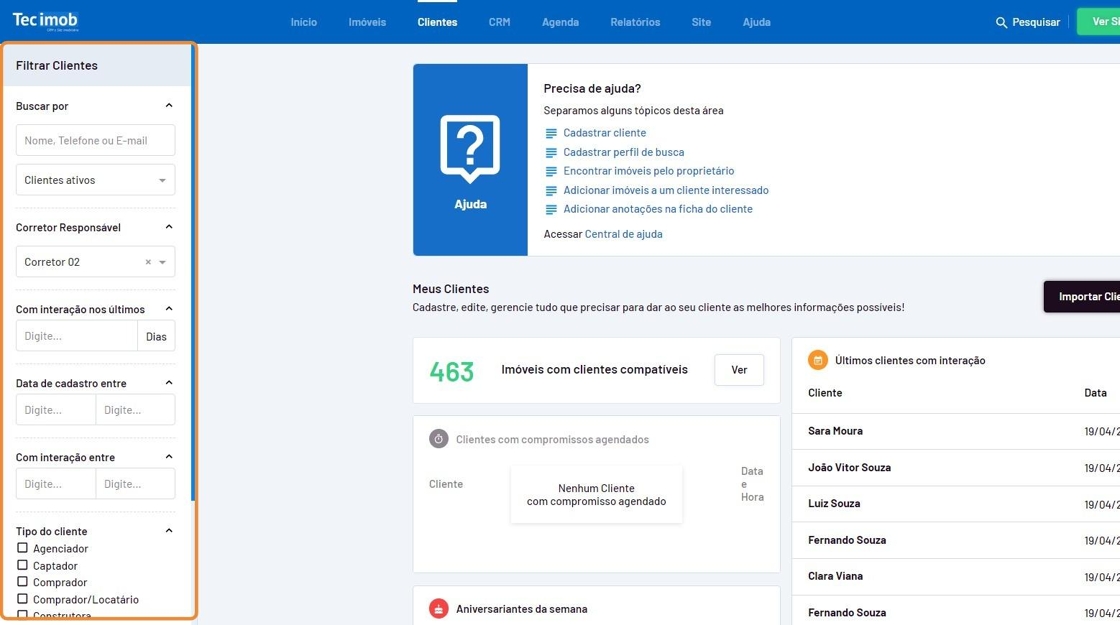Tick the Comprador checkbox
1120x625 pixels.
22,582
